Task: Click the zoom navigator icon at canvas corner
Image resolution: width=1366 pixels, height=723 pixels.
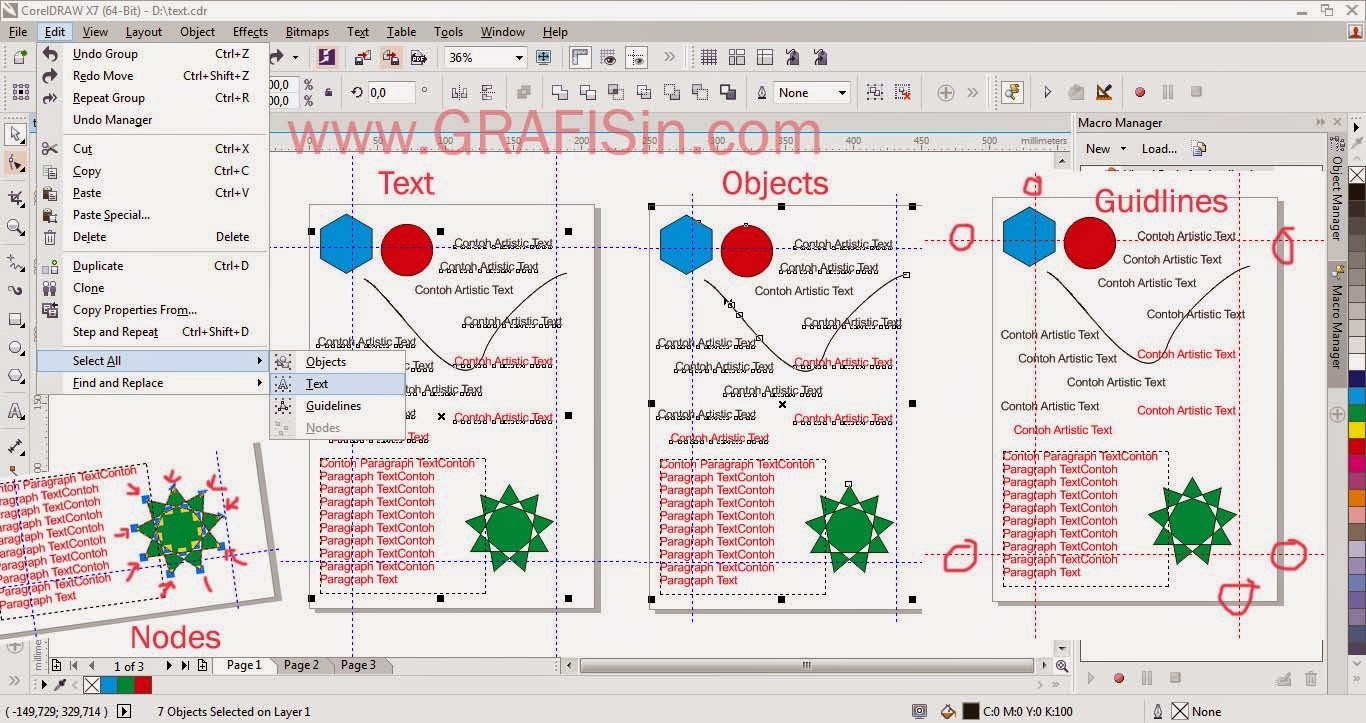Action: tap(1061, 666)
